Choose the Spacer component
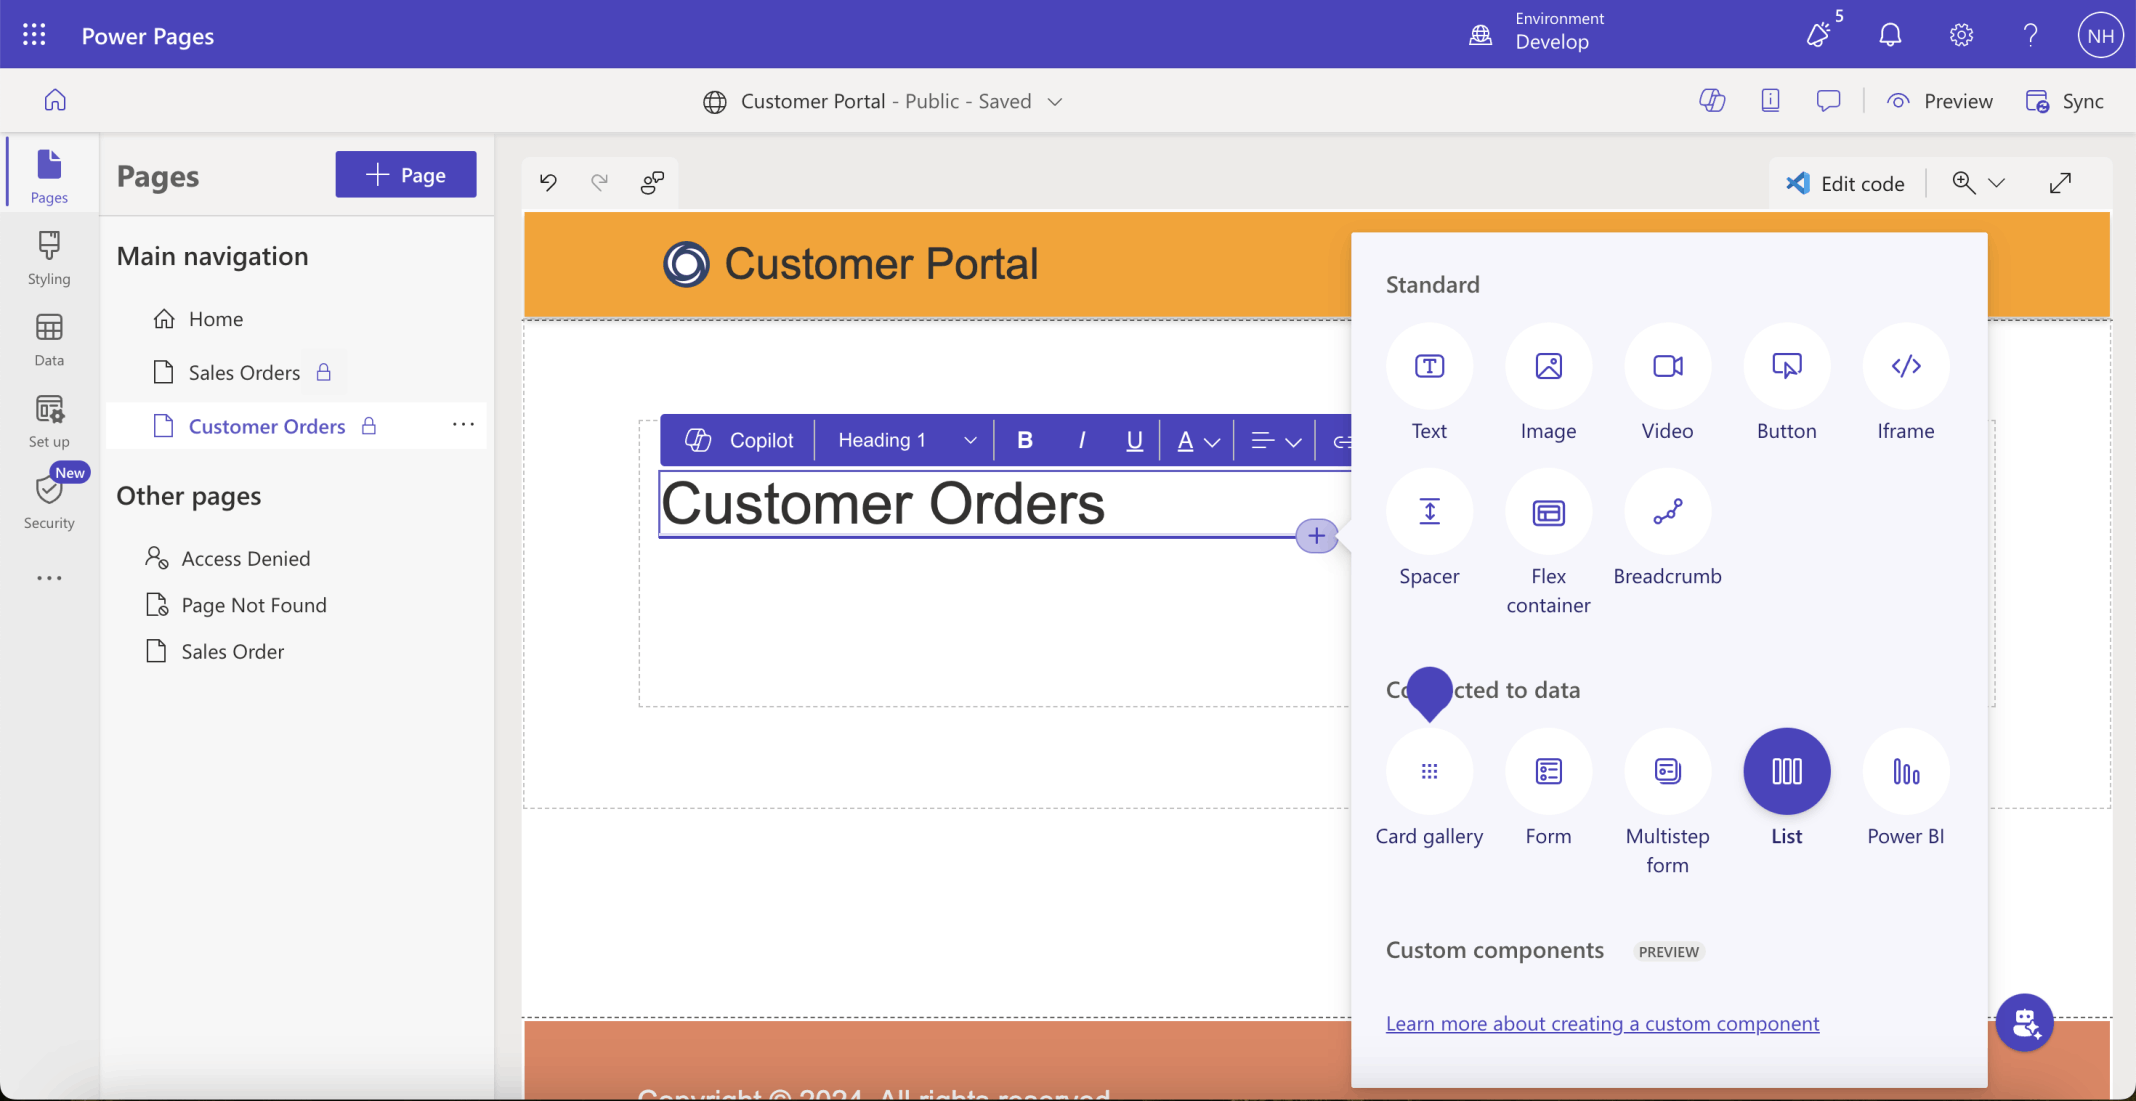Viewport: 2136px width, 1101px height. pos(1429,512)
